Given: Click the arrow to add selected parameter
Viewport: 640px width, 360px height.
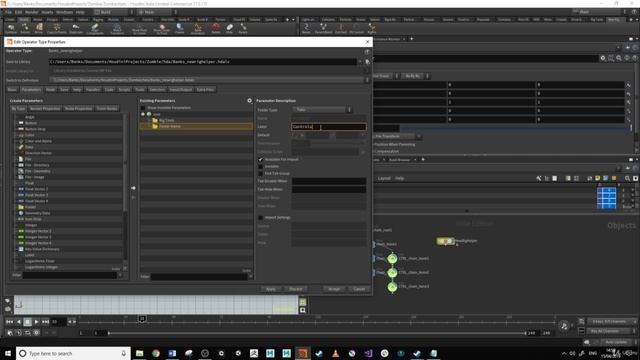Looking at the screenshot, I should click(133, 188).
